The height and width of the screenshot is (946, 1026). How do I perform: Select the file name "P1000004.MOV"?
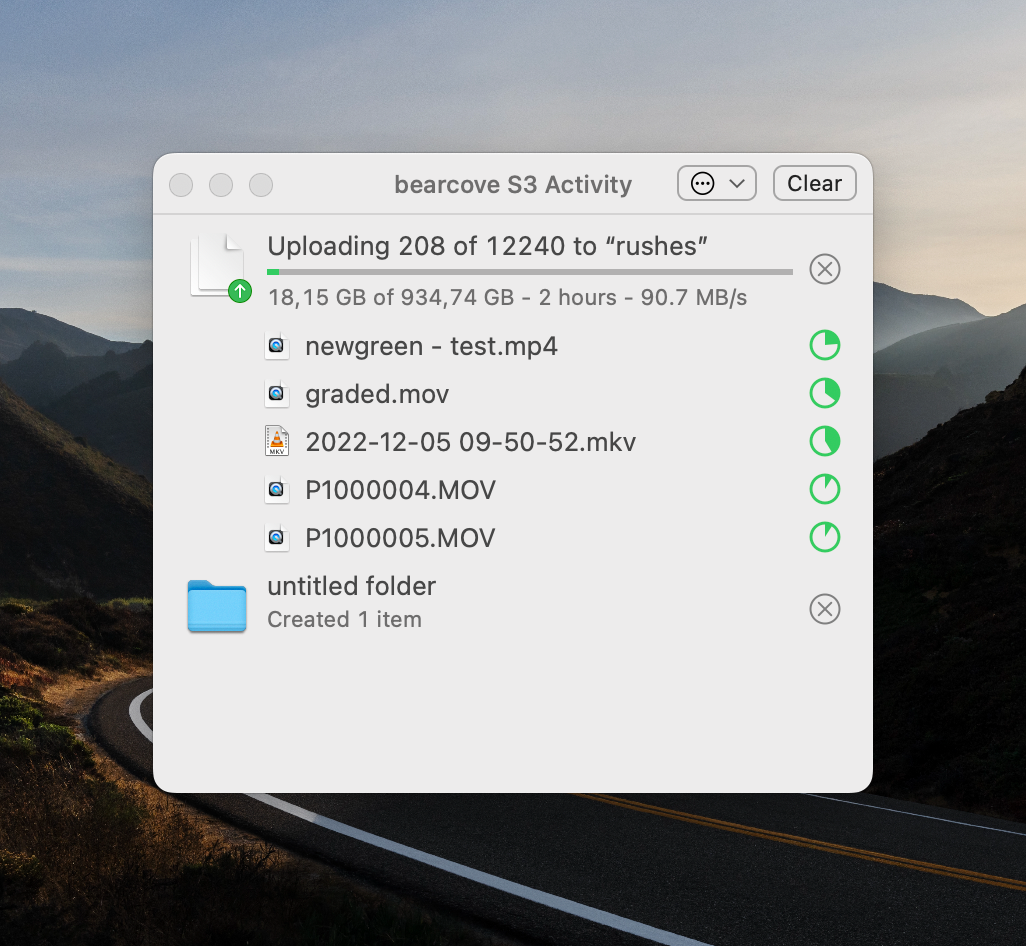400,490
